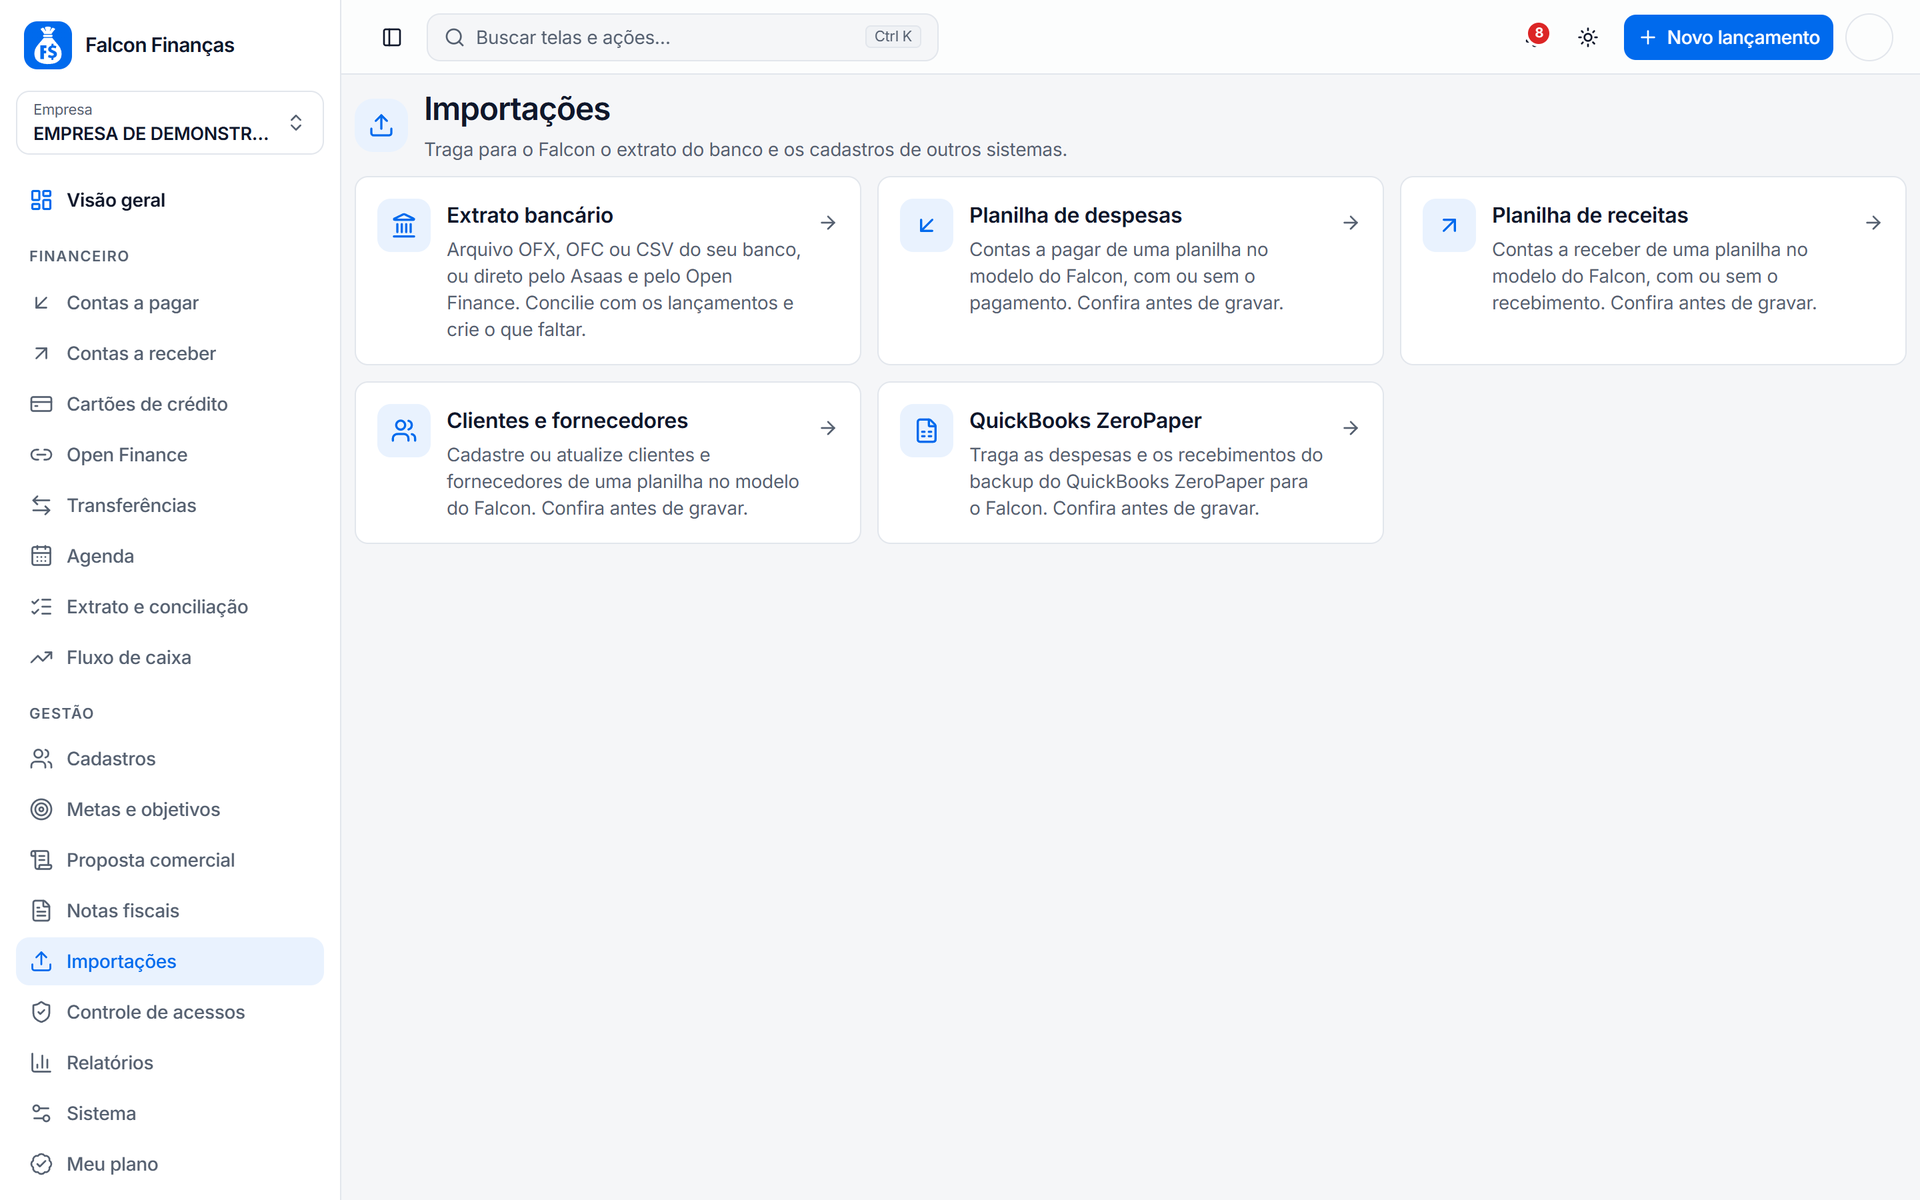The height and width of the screenshot is (1200, 1920).
Task: Click the Cadastros people icon
Action: coord(41,759)
